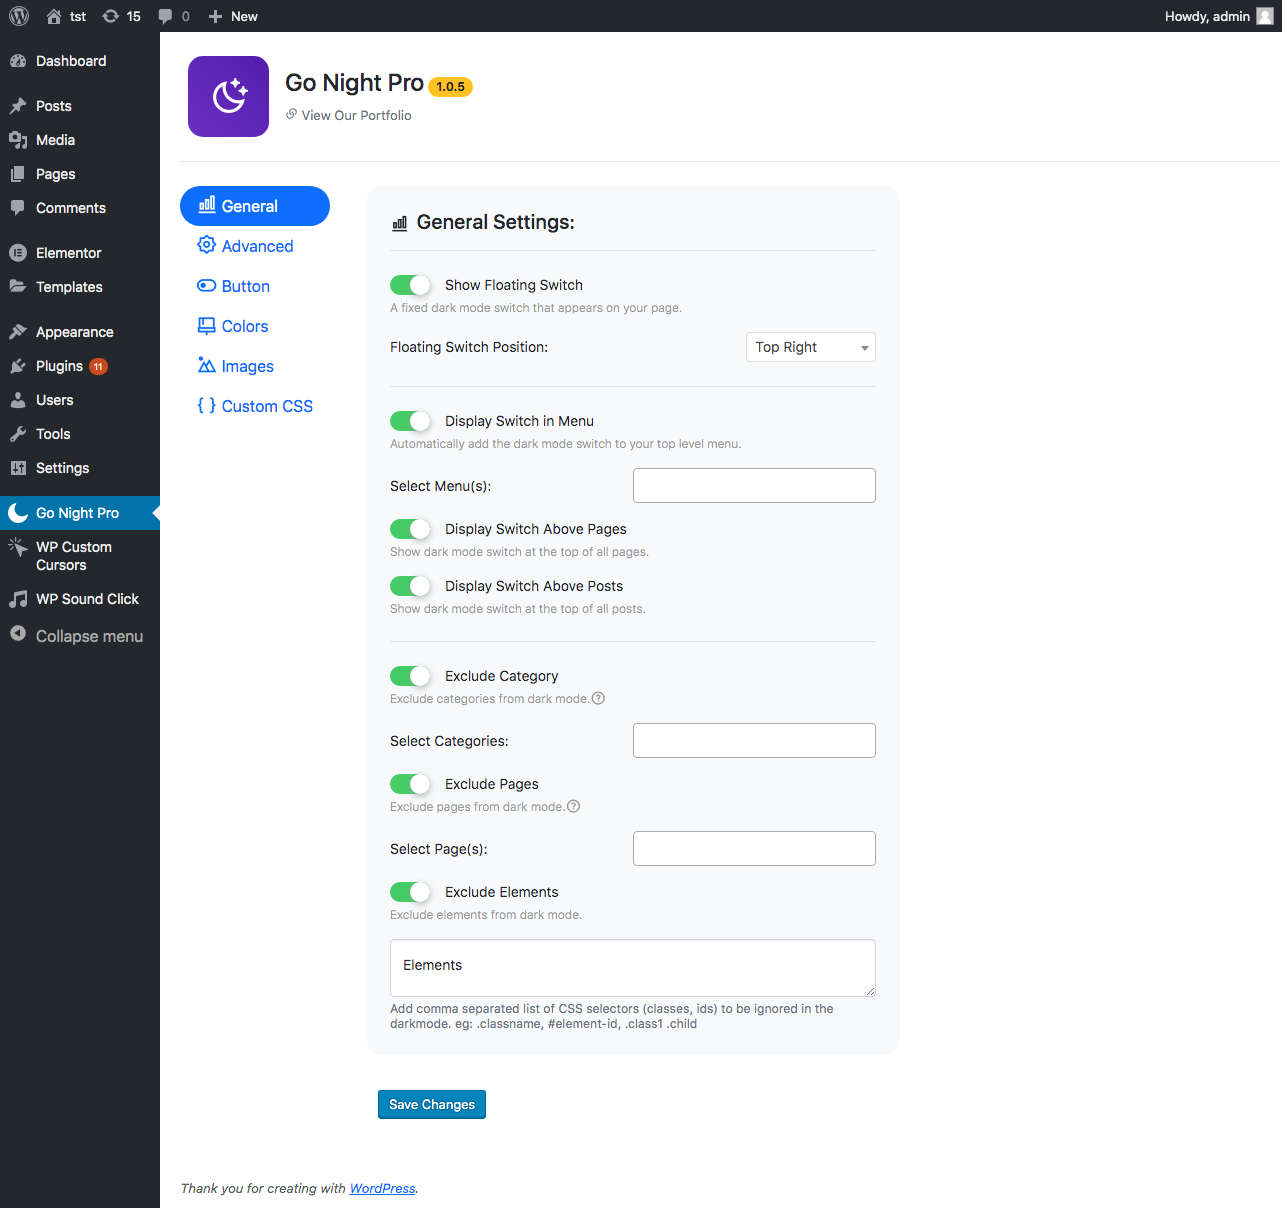Toggle the Exclude Elements switch
Image resolution: width=1282 pixels, height=1208 pixels.
point(410,892)
